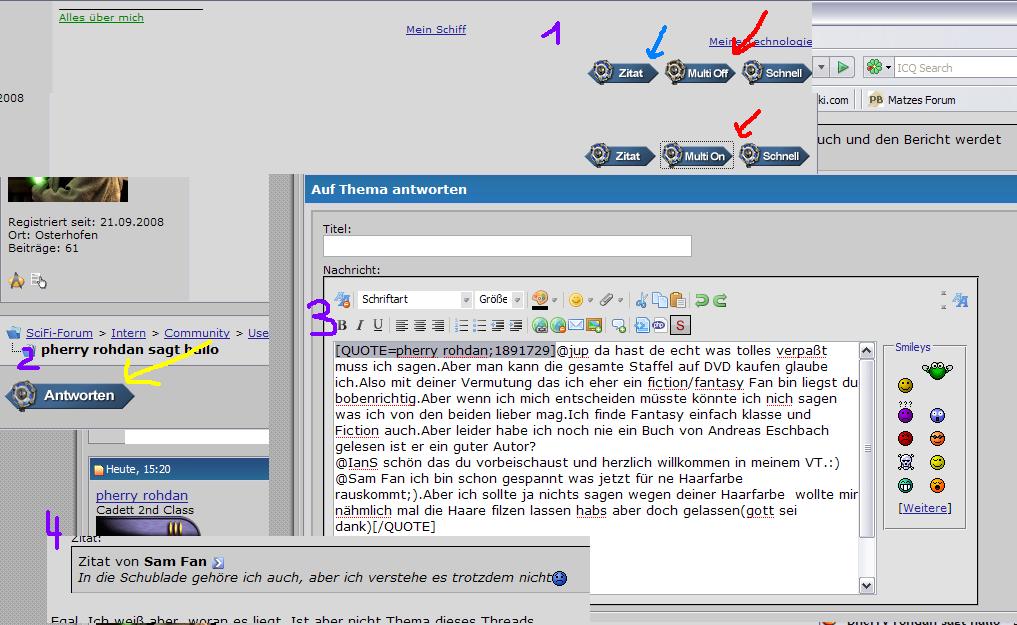Click the Weitere smileys link
The height and width of the screenshot is (625, 1017).
924,508
